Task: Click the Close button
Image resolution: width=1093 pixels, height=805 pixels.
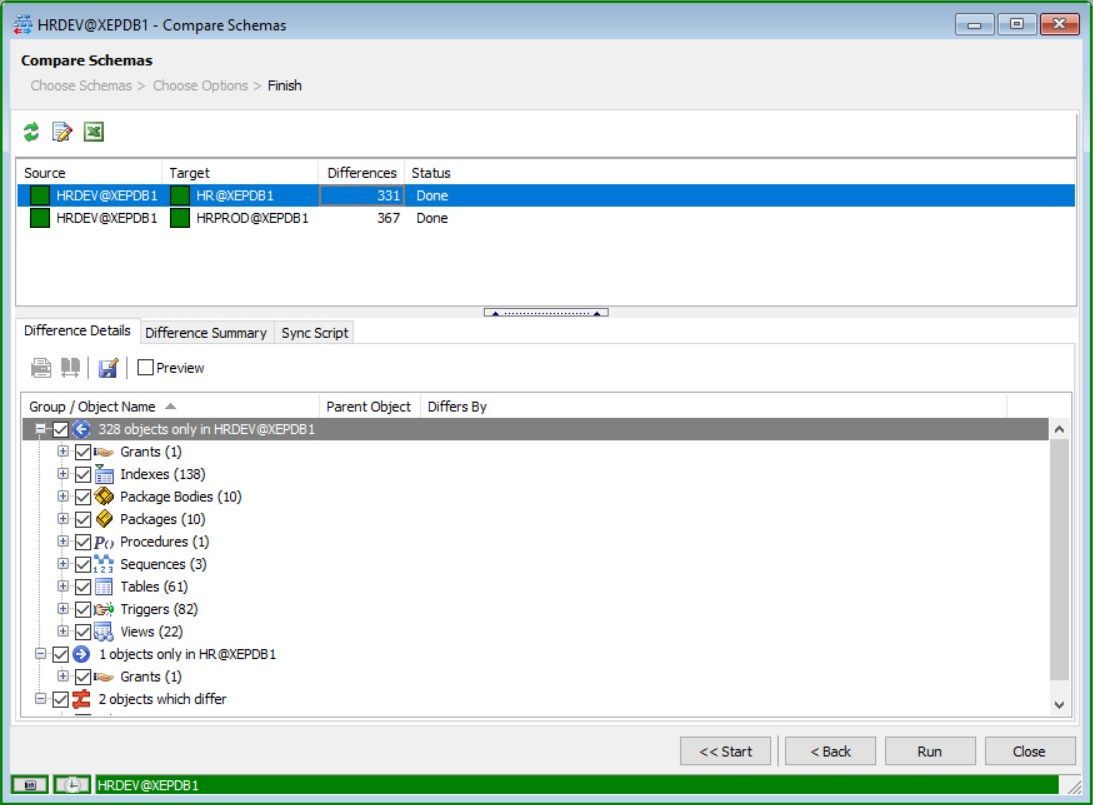Action: click(x=1030, y=751)
